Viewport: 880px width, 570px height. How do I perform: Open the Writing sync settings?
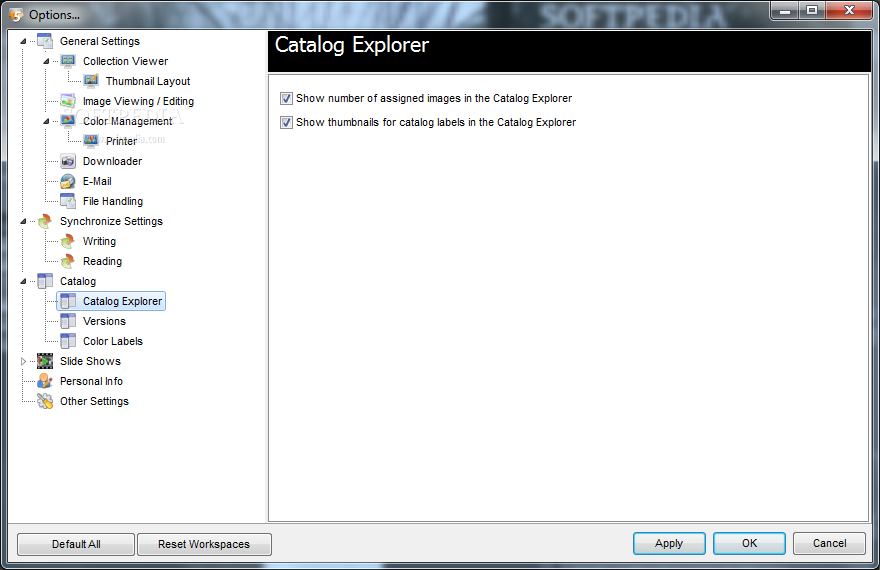pos(99,241)
